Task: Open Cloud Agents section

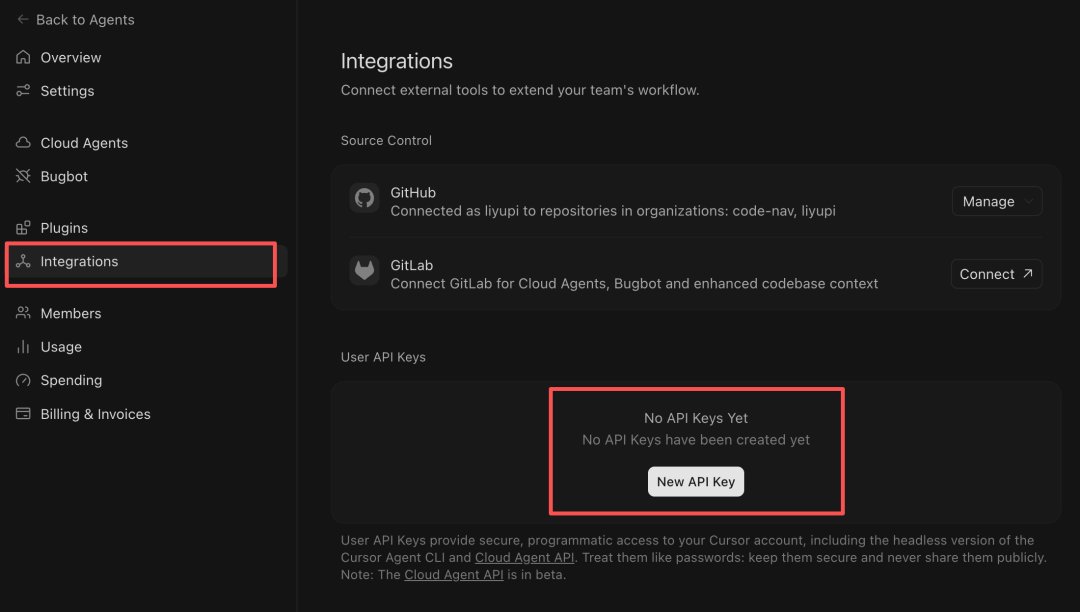Action: [84, 143]
